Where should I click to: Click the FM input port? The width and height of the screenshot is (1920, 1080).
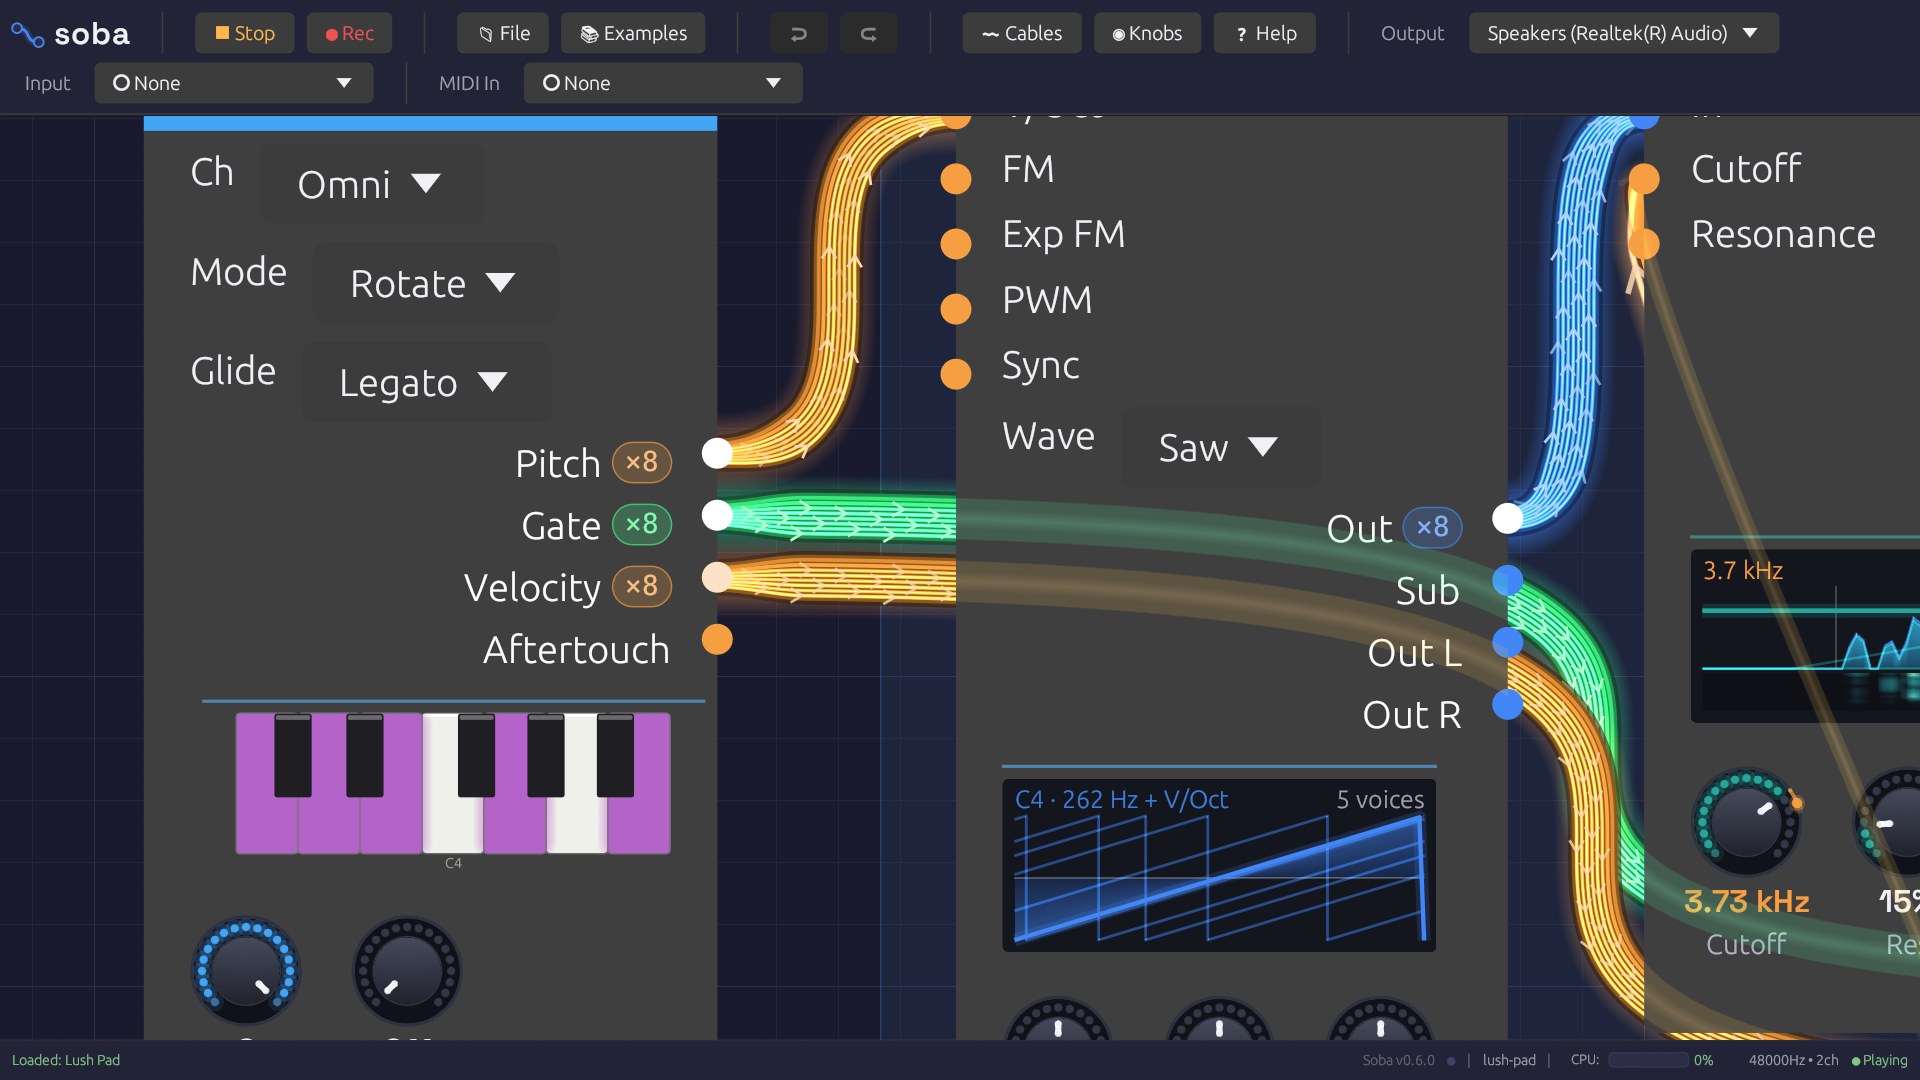pos(956,179)
